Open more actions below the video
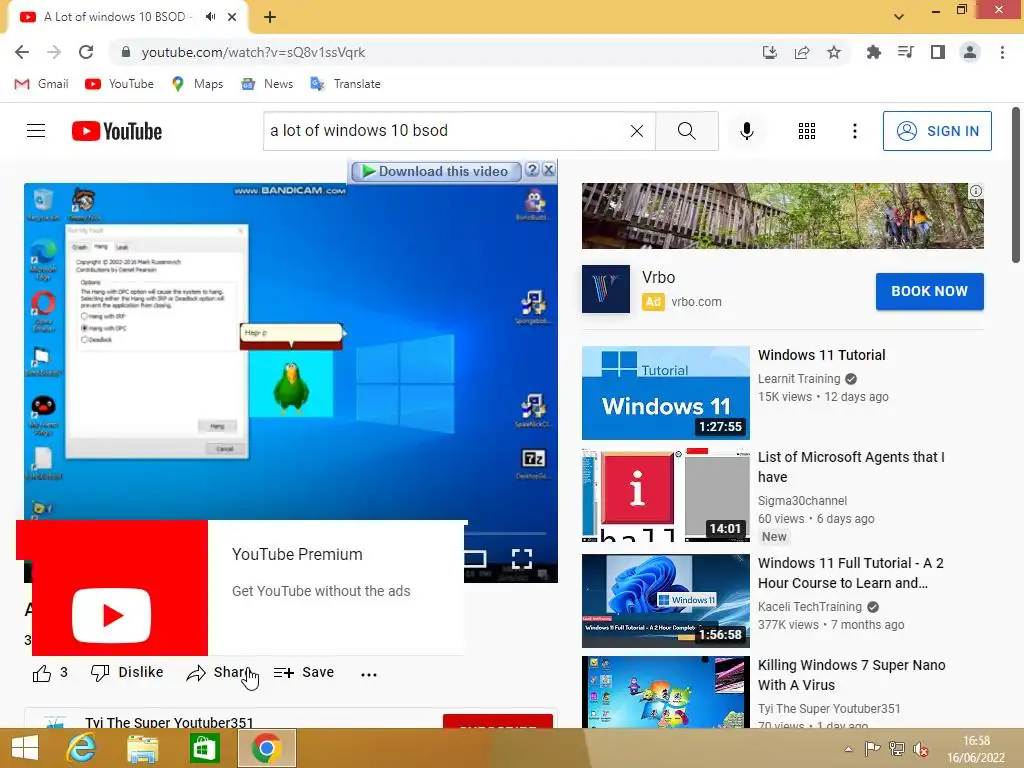This screenshot has width=1024, height=768. tap(369, 674)
